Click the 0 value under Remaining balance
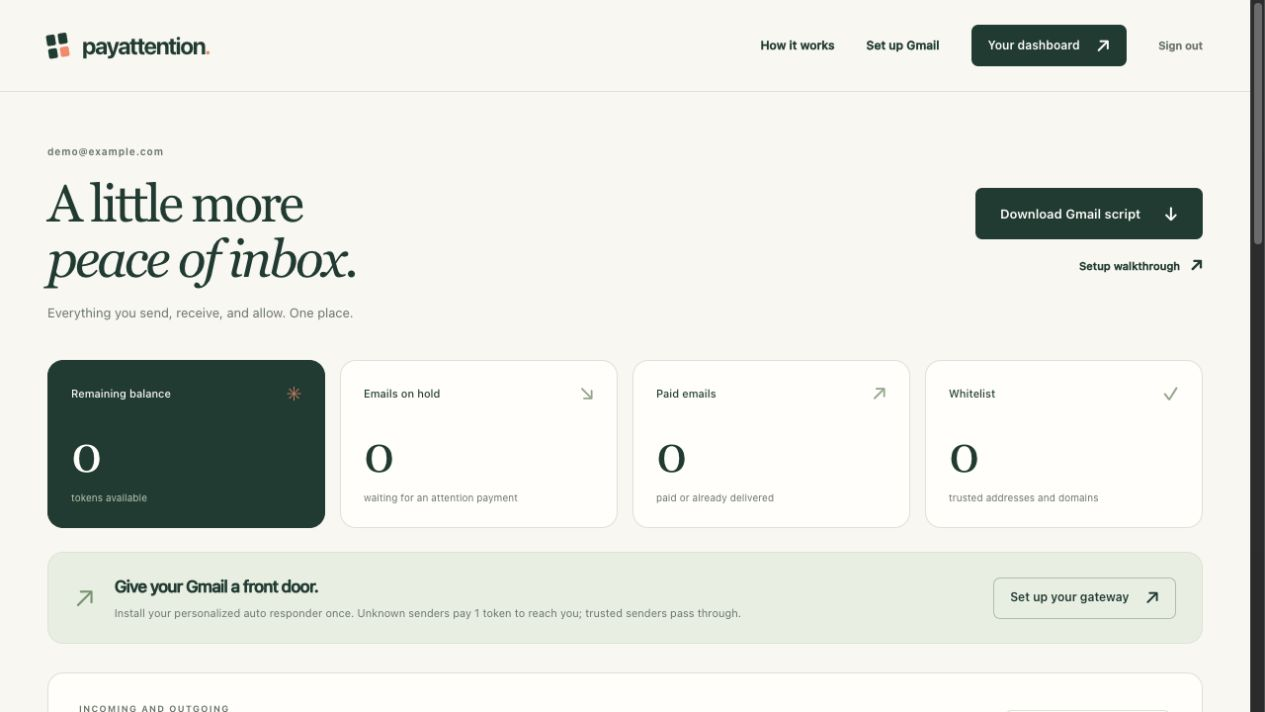This screenshot has width=1265, height=712. coord(86,459)
